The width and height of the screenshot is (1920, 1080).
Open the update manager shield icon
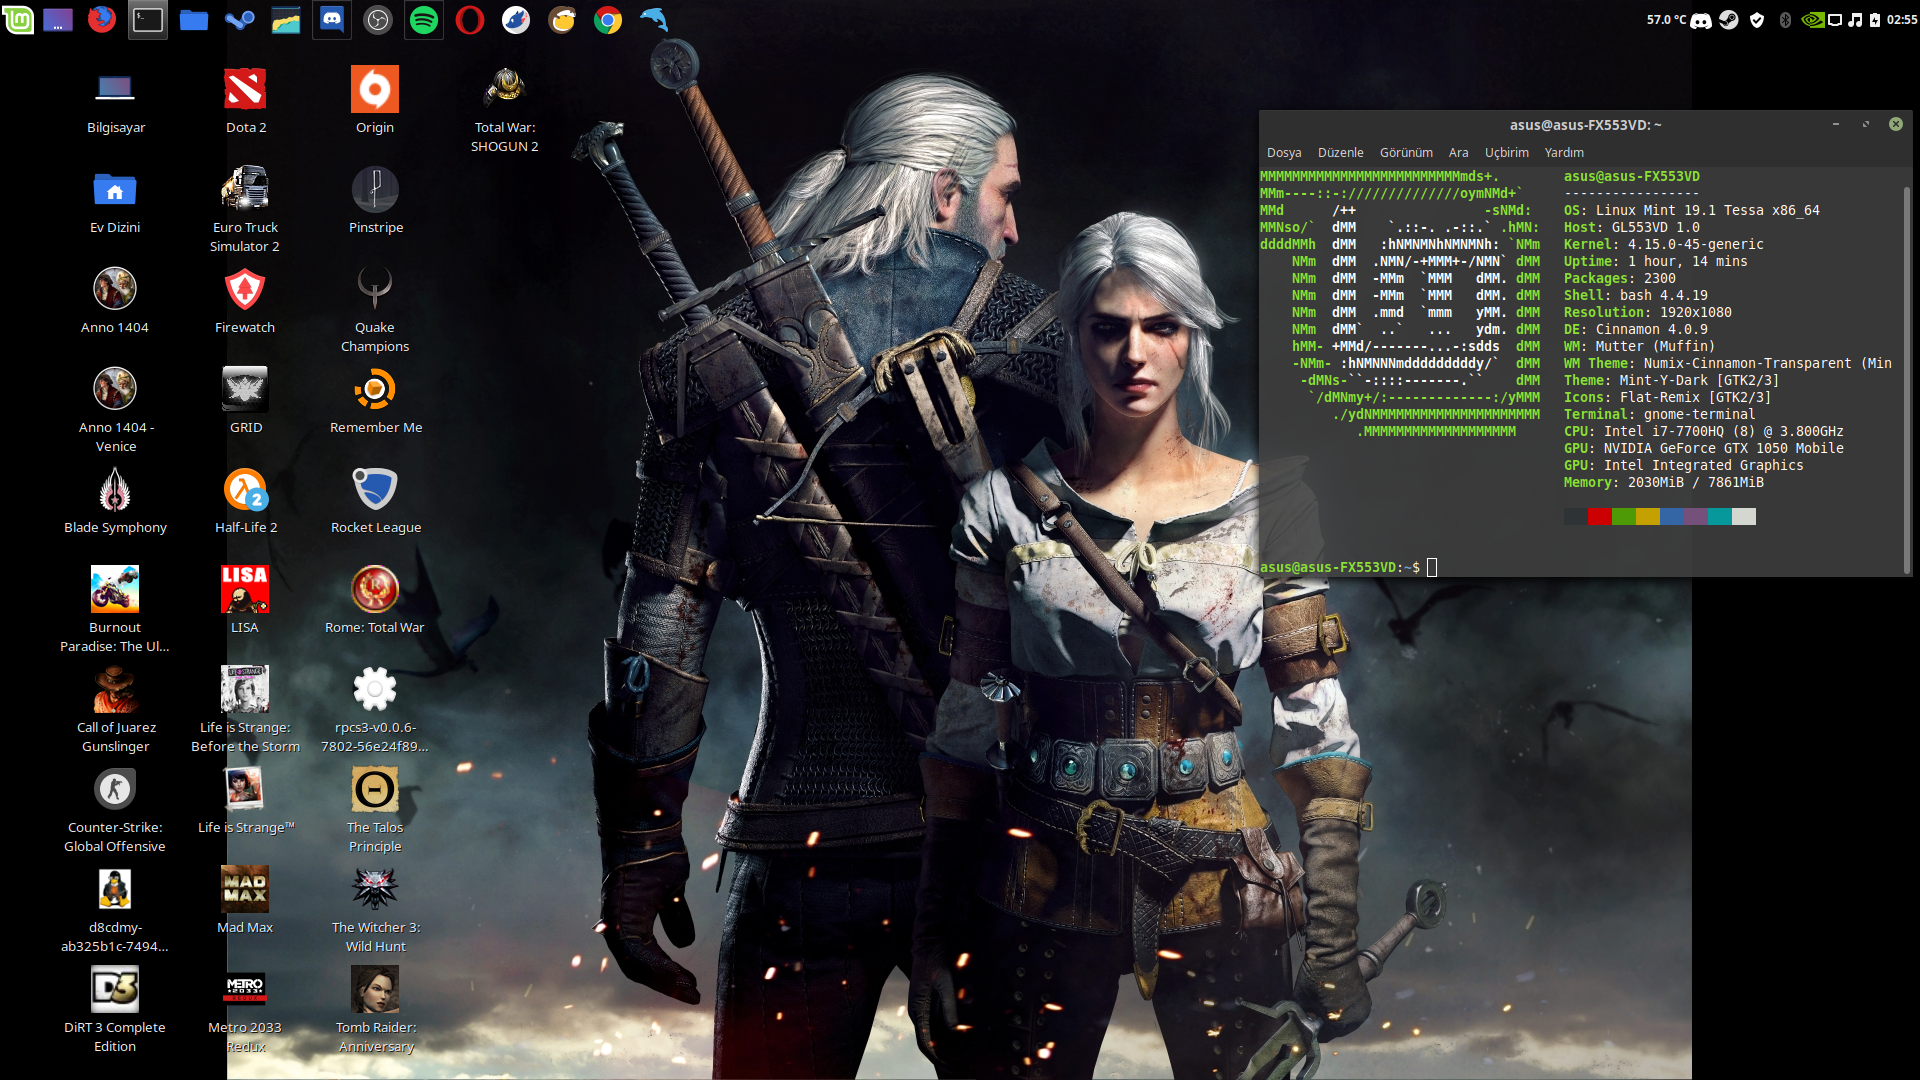click(x=1757, y=20)
